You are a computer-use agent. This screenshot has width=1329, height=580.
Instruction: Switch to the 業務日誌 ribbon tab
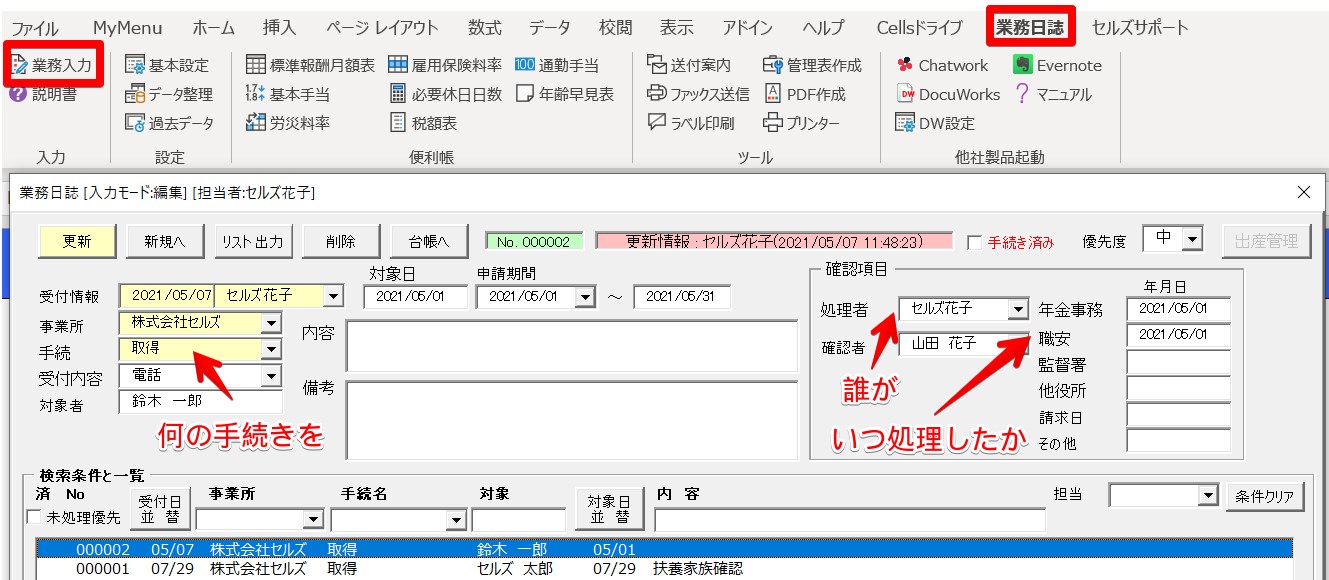(x=1030, y=27)
